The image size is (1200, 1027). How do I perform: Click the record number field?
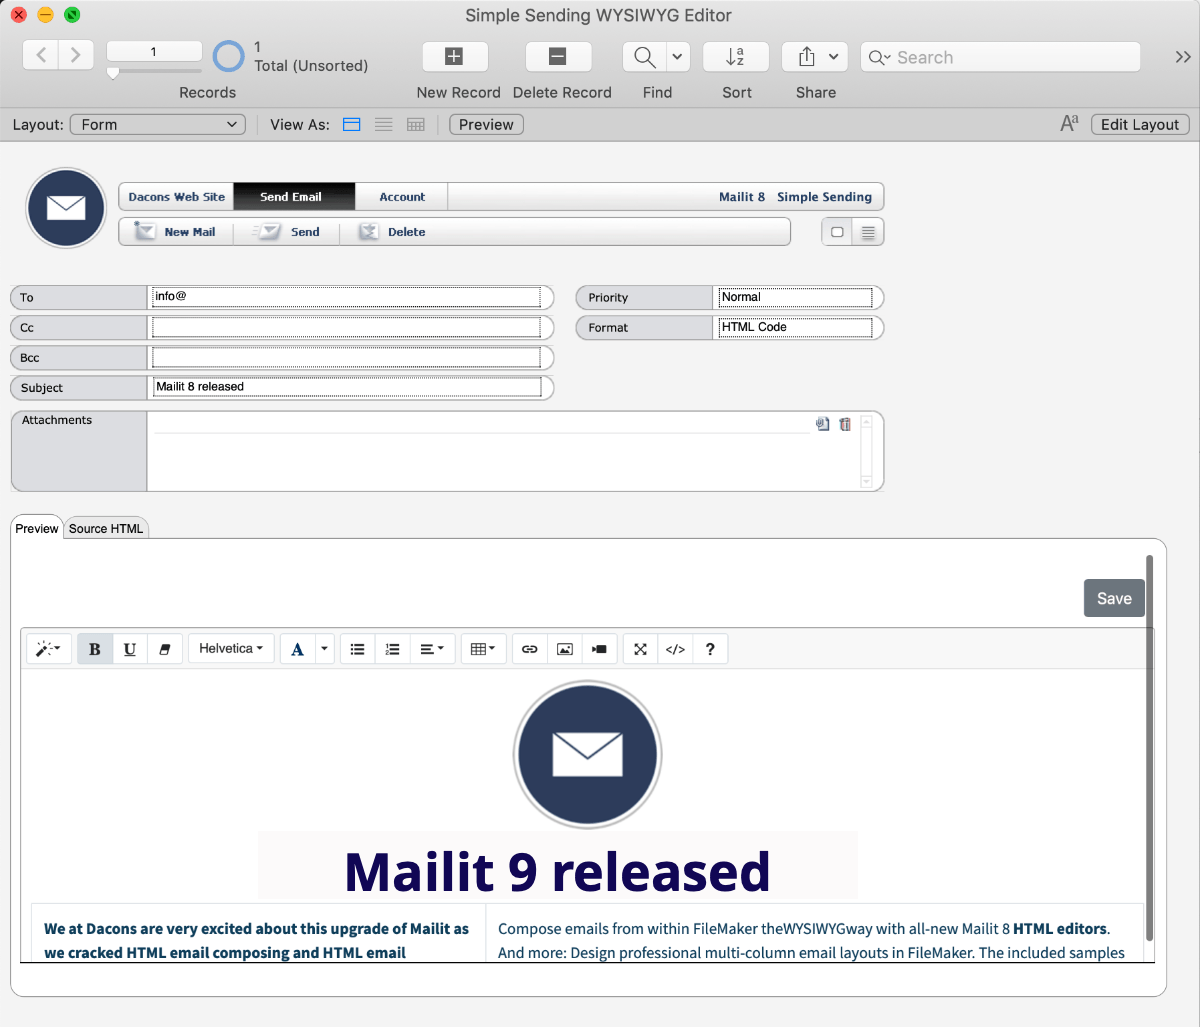[154, 51]
